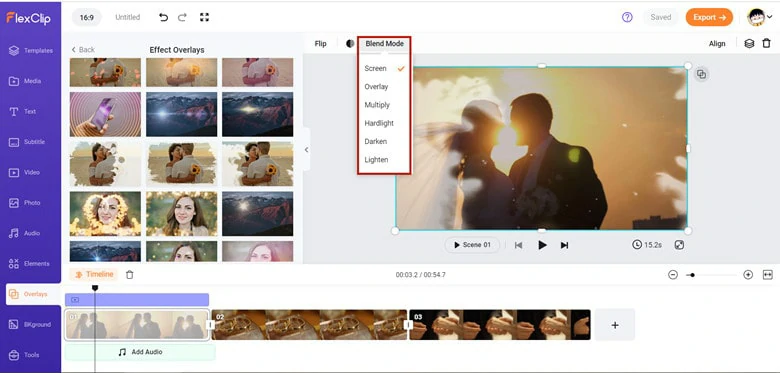The image size is (780, 373).
Task: Fit timeline to screen width
Action: (768, 275)
